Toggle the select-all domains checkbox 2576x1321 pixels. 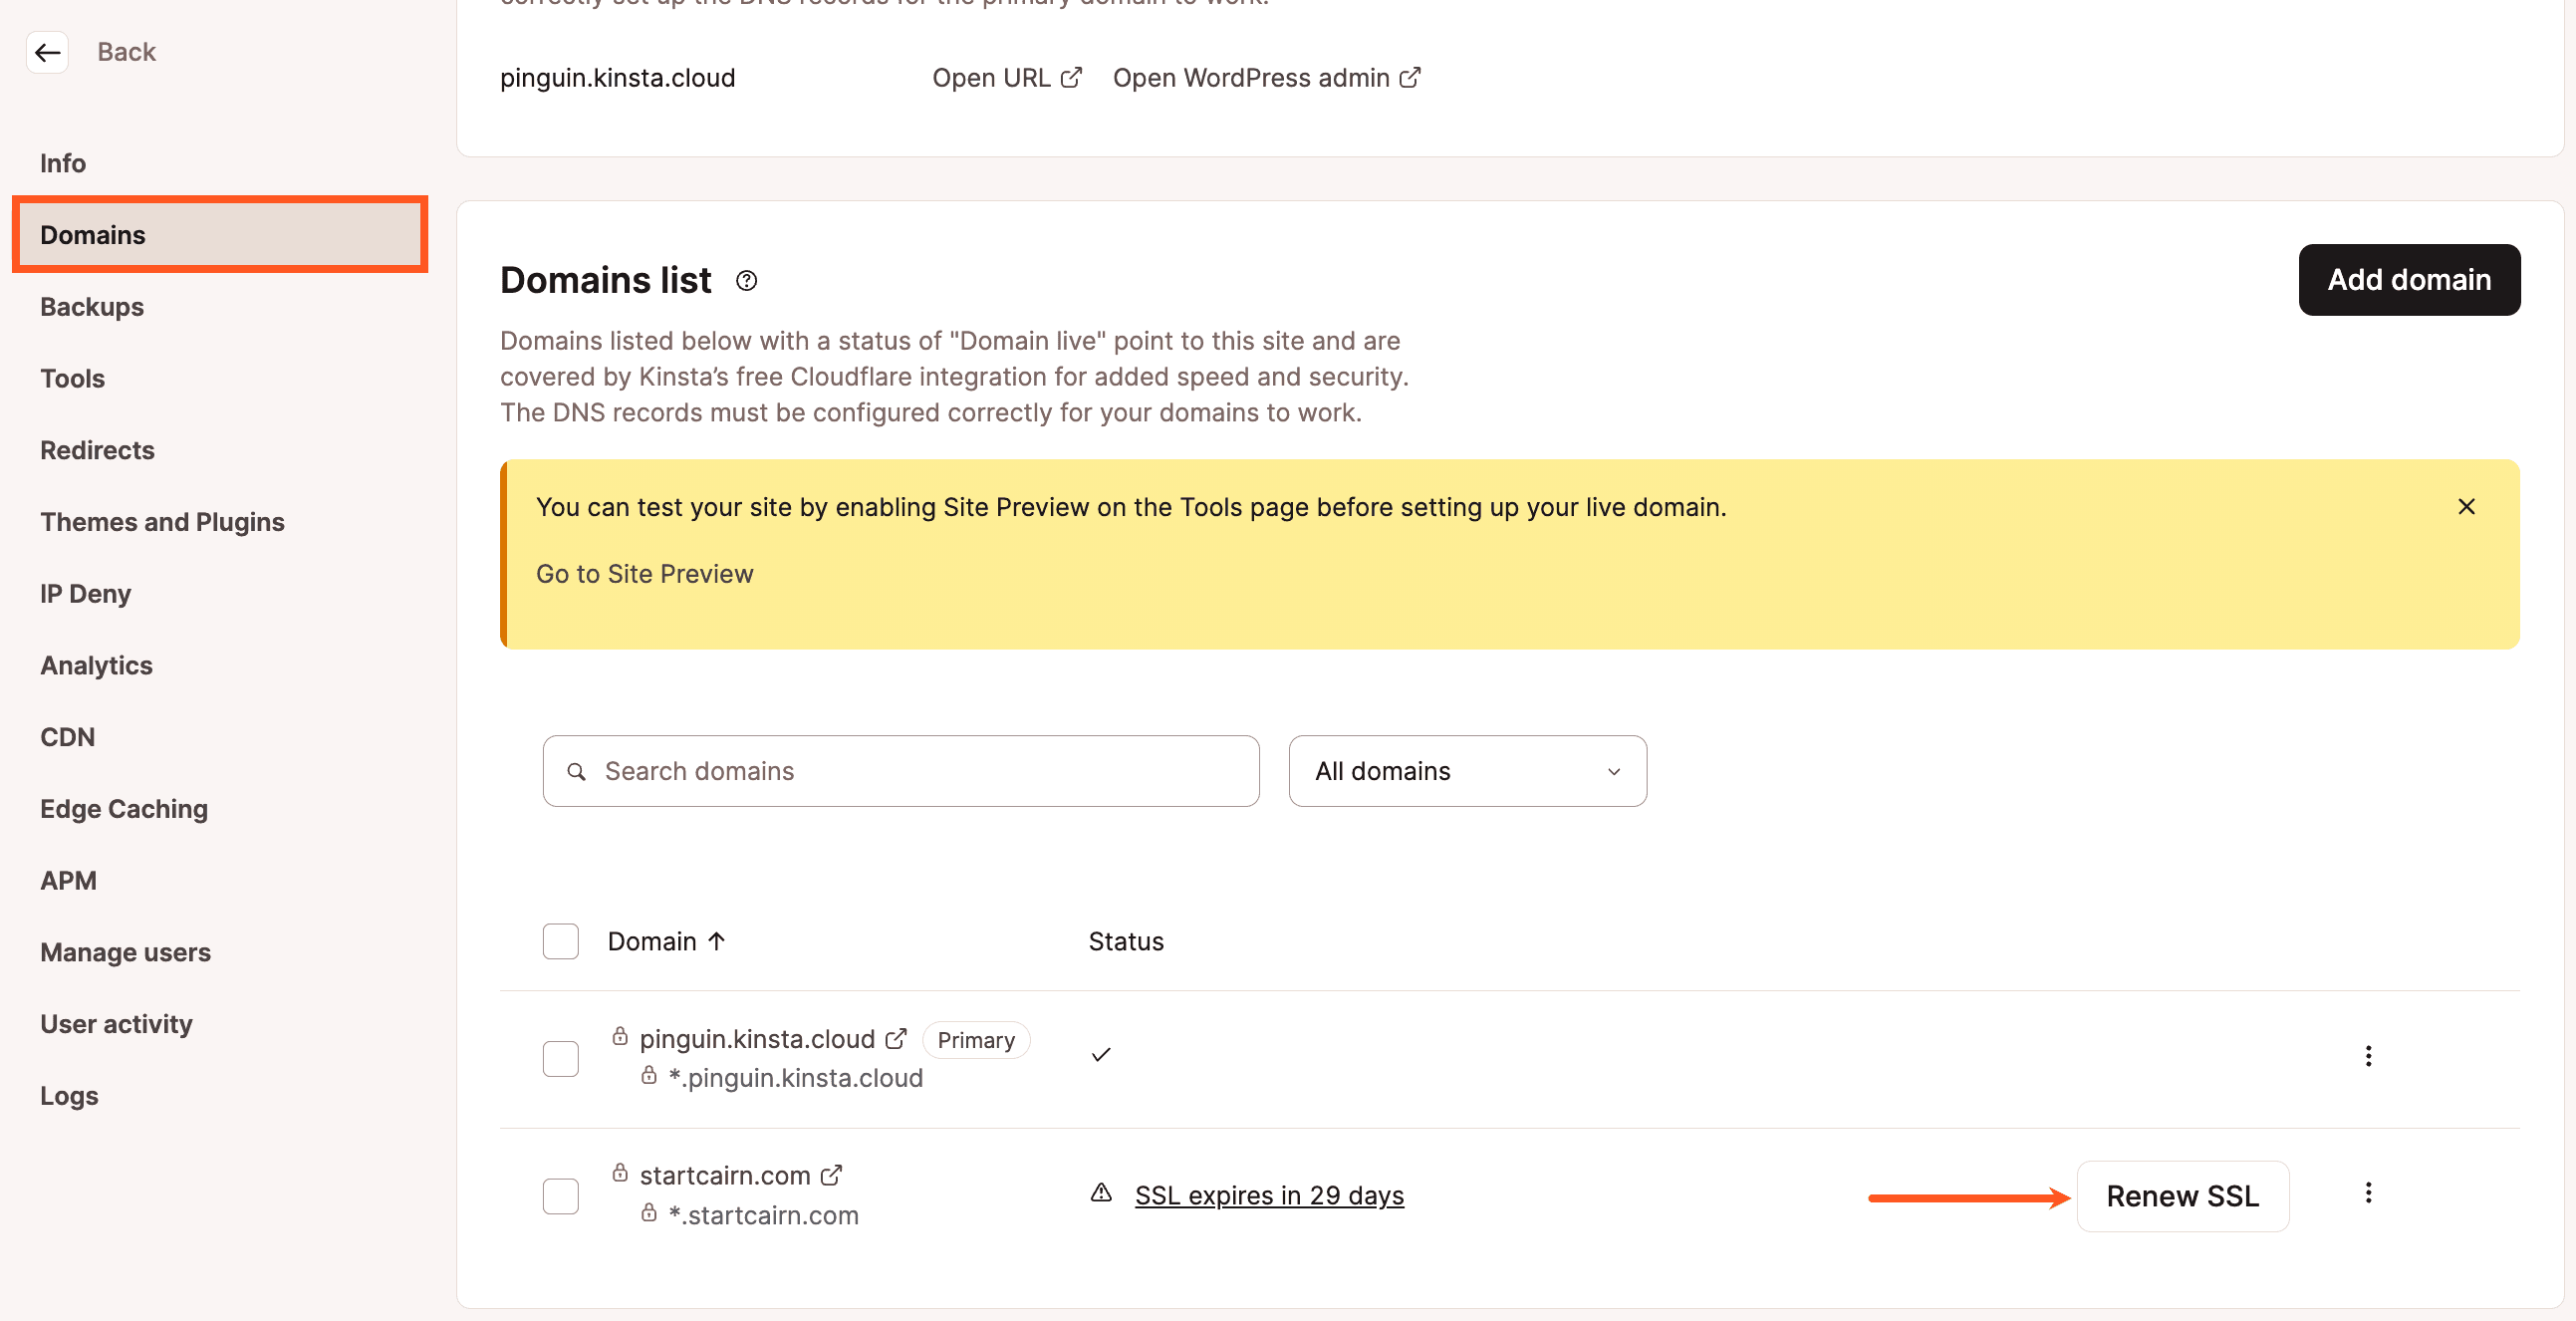click(x=560, y=941)
